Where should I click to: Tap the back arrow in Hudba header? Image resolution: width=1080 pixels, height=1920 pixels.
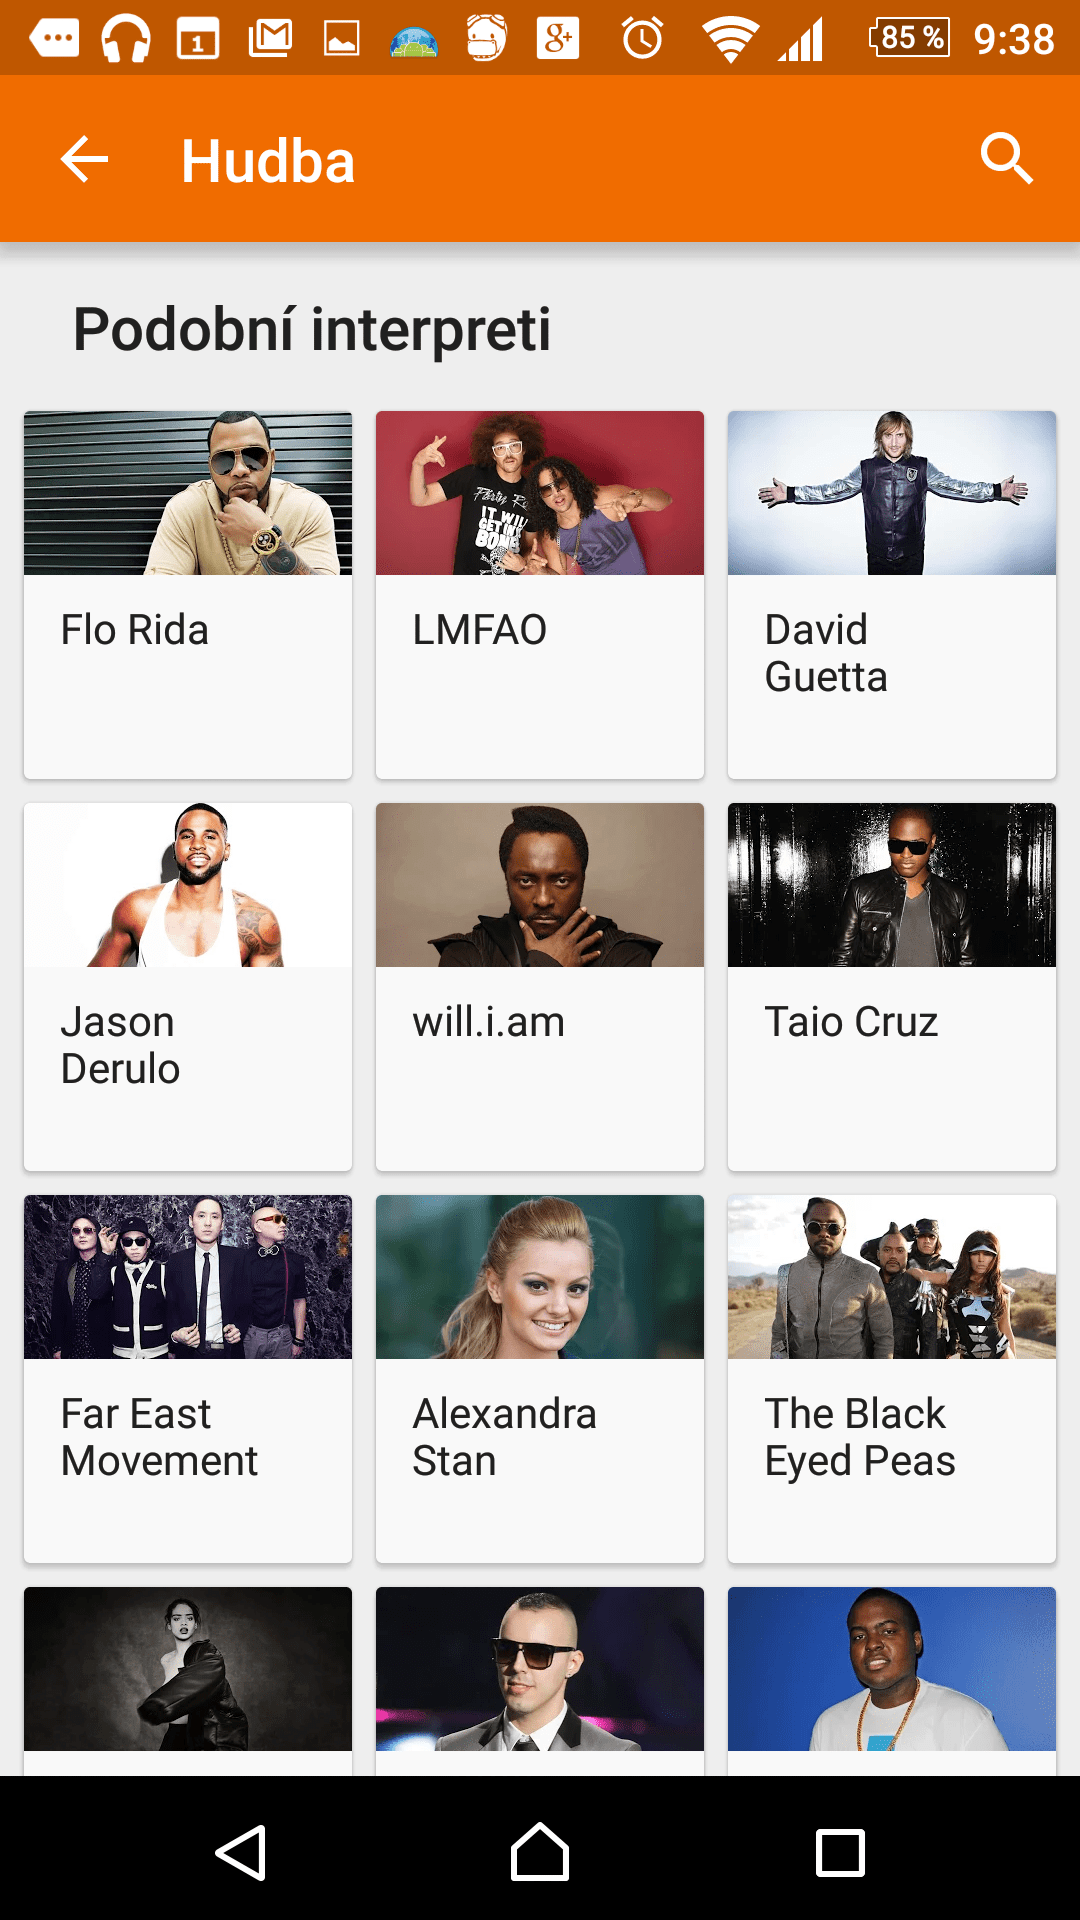[84, 159]
